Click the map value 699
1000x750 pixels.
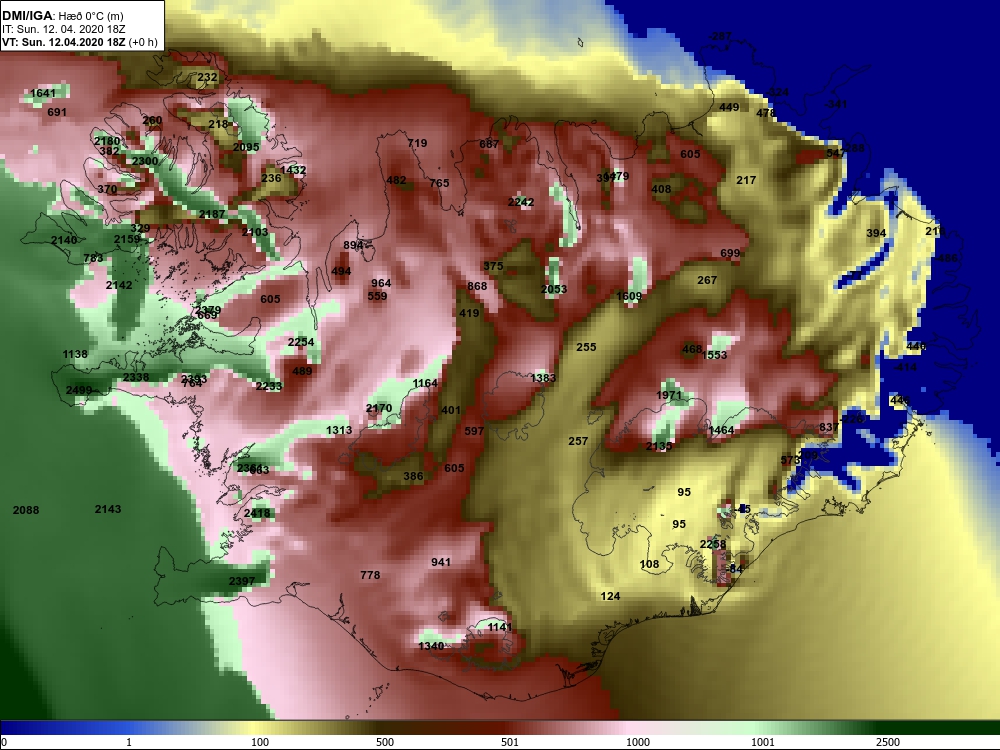(x=730, y=253)
